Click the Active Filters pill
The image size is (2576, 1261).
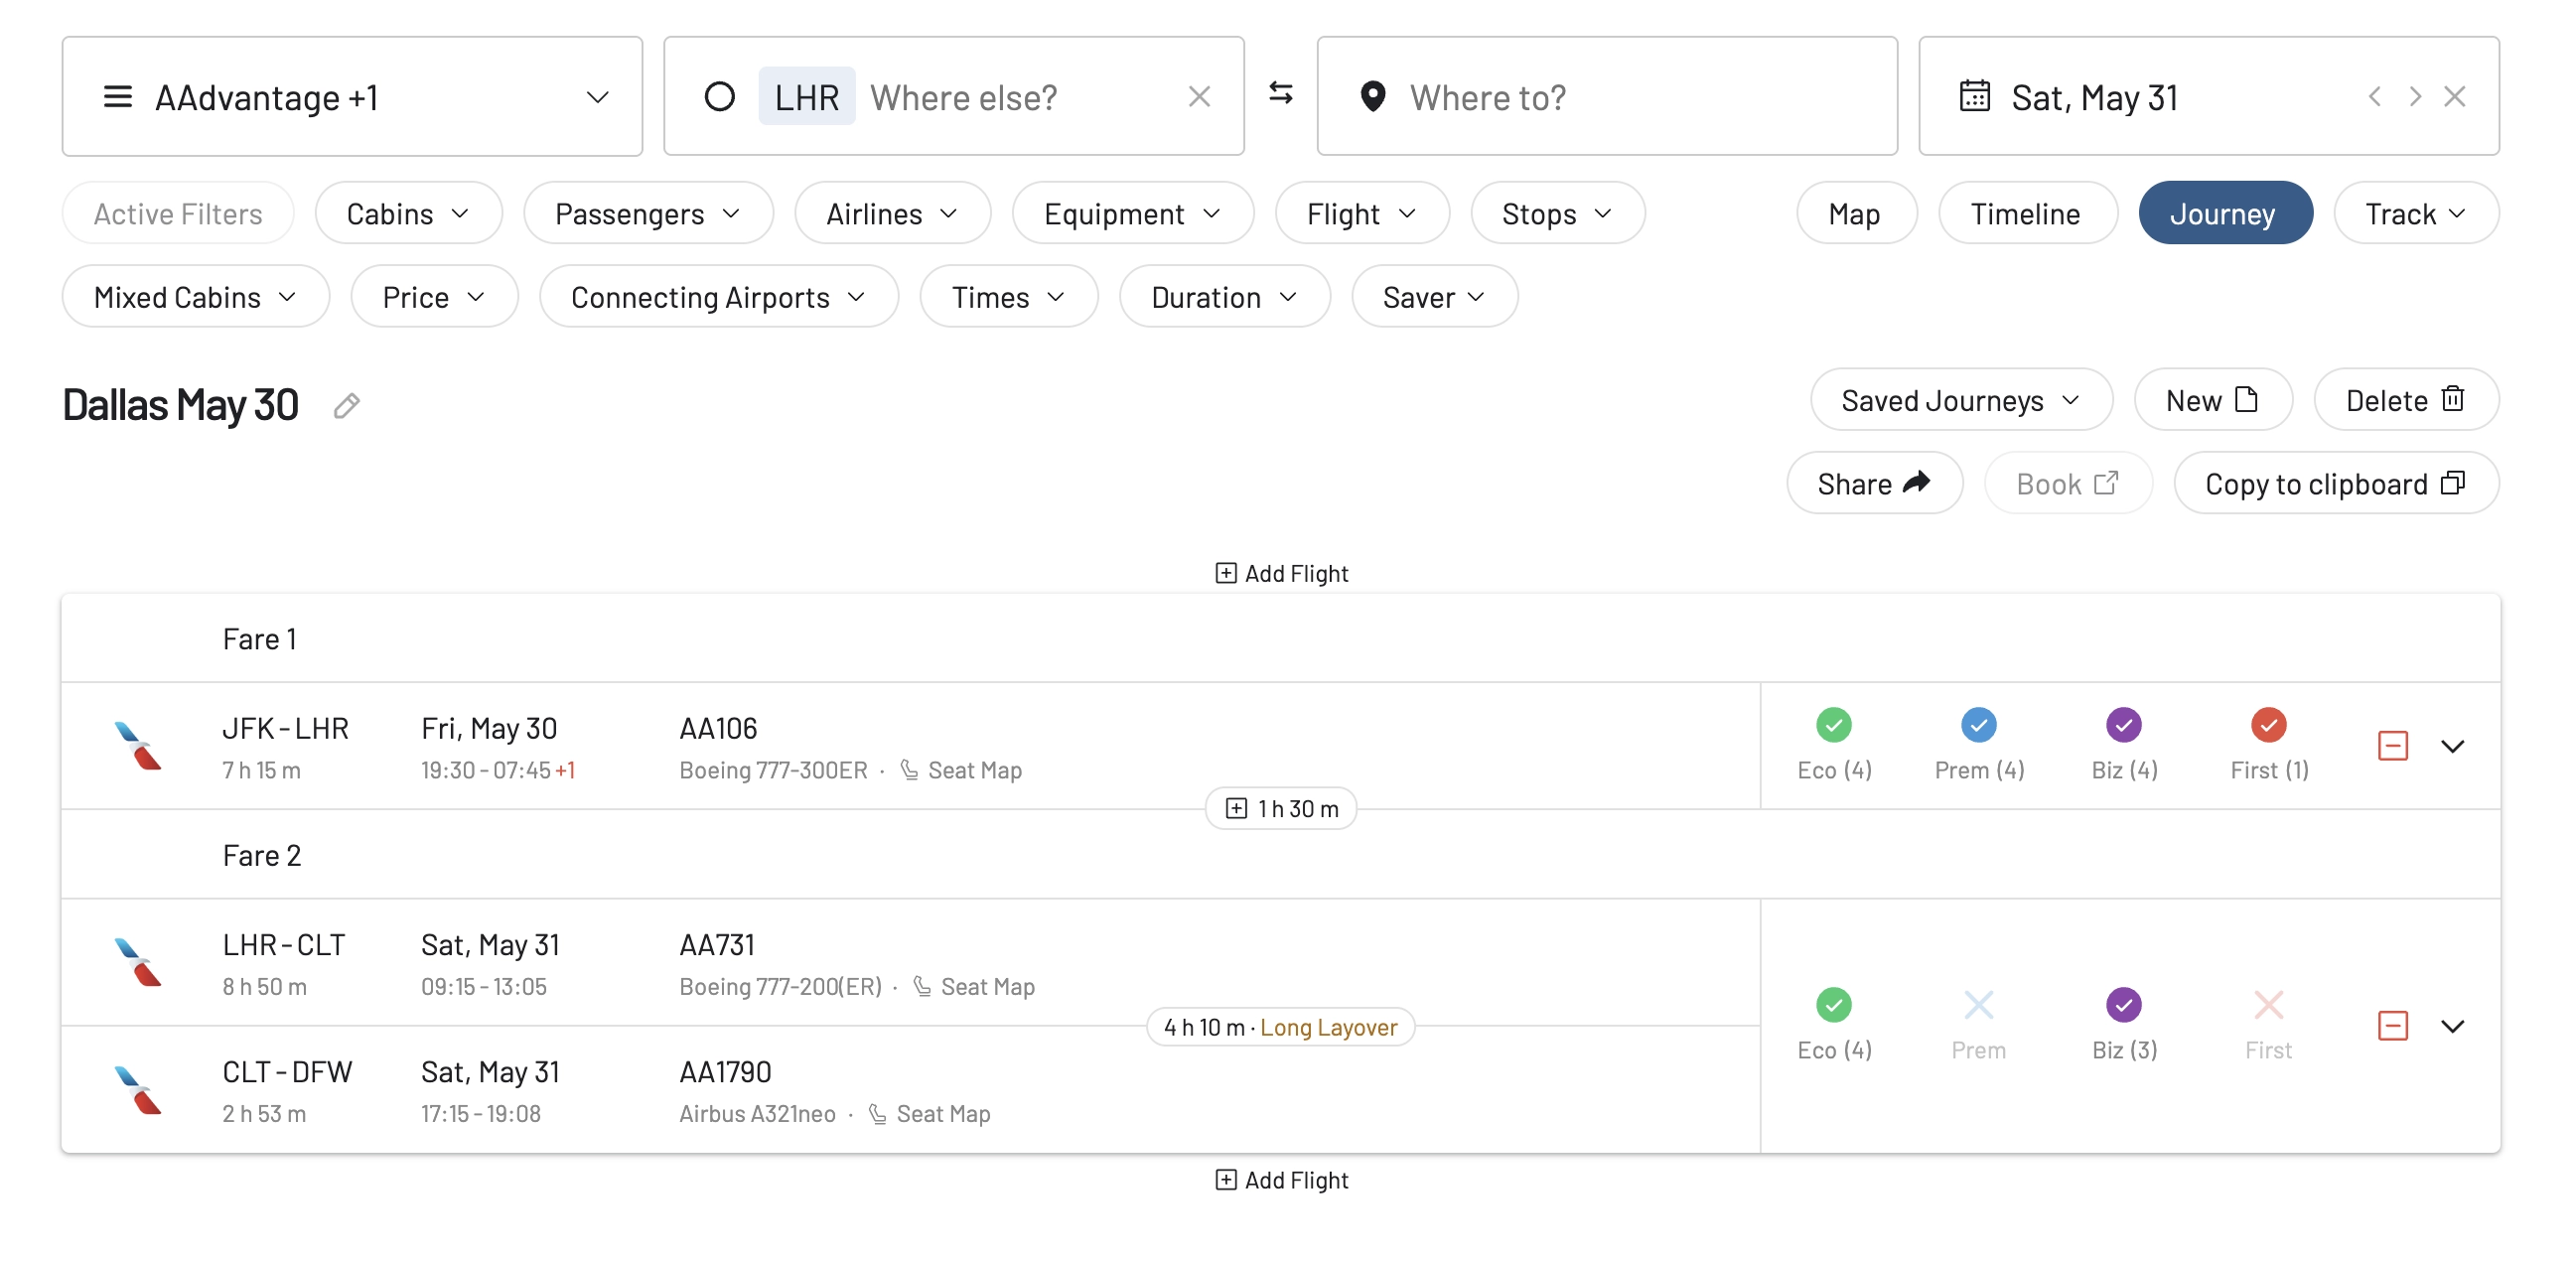click(x=178, y=213)
